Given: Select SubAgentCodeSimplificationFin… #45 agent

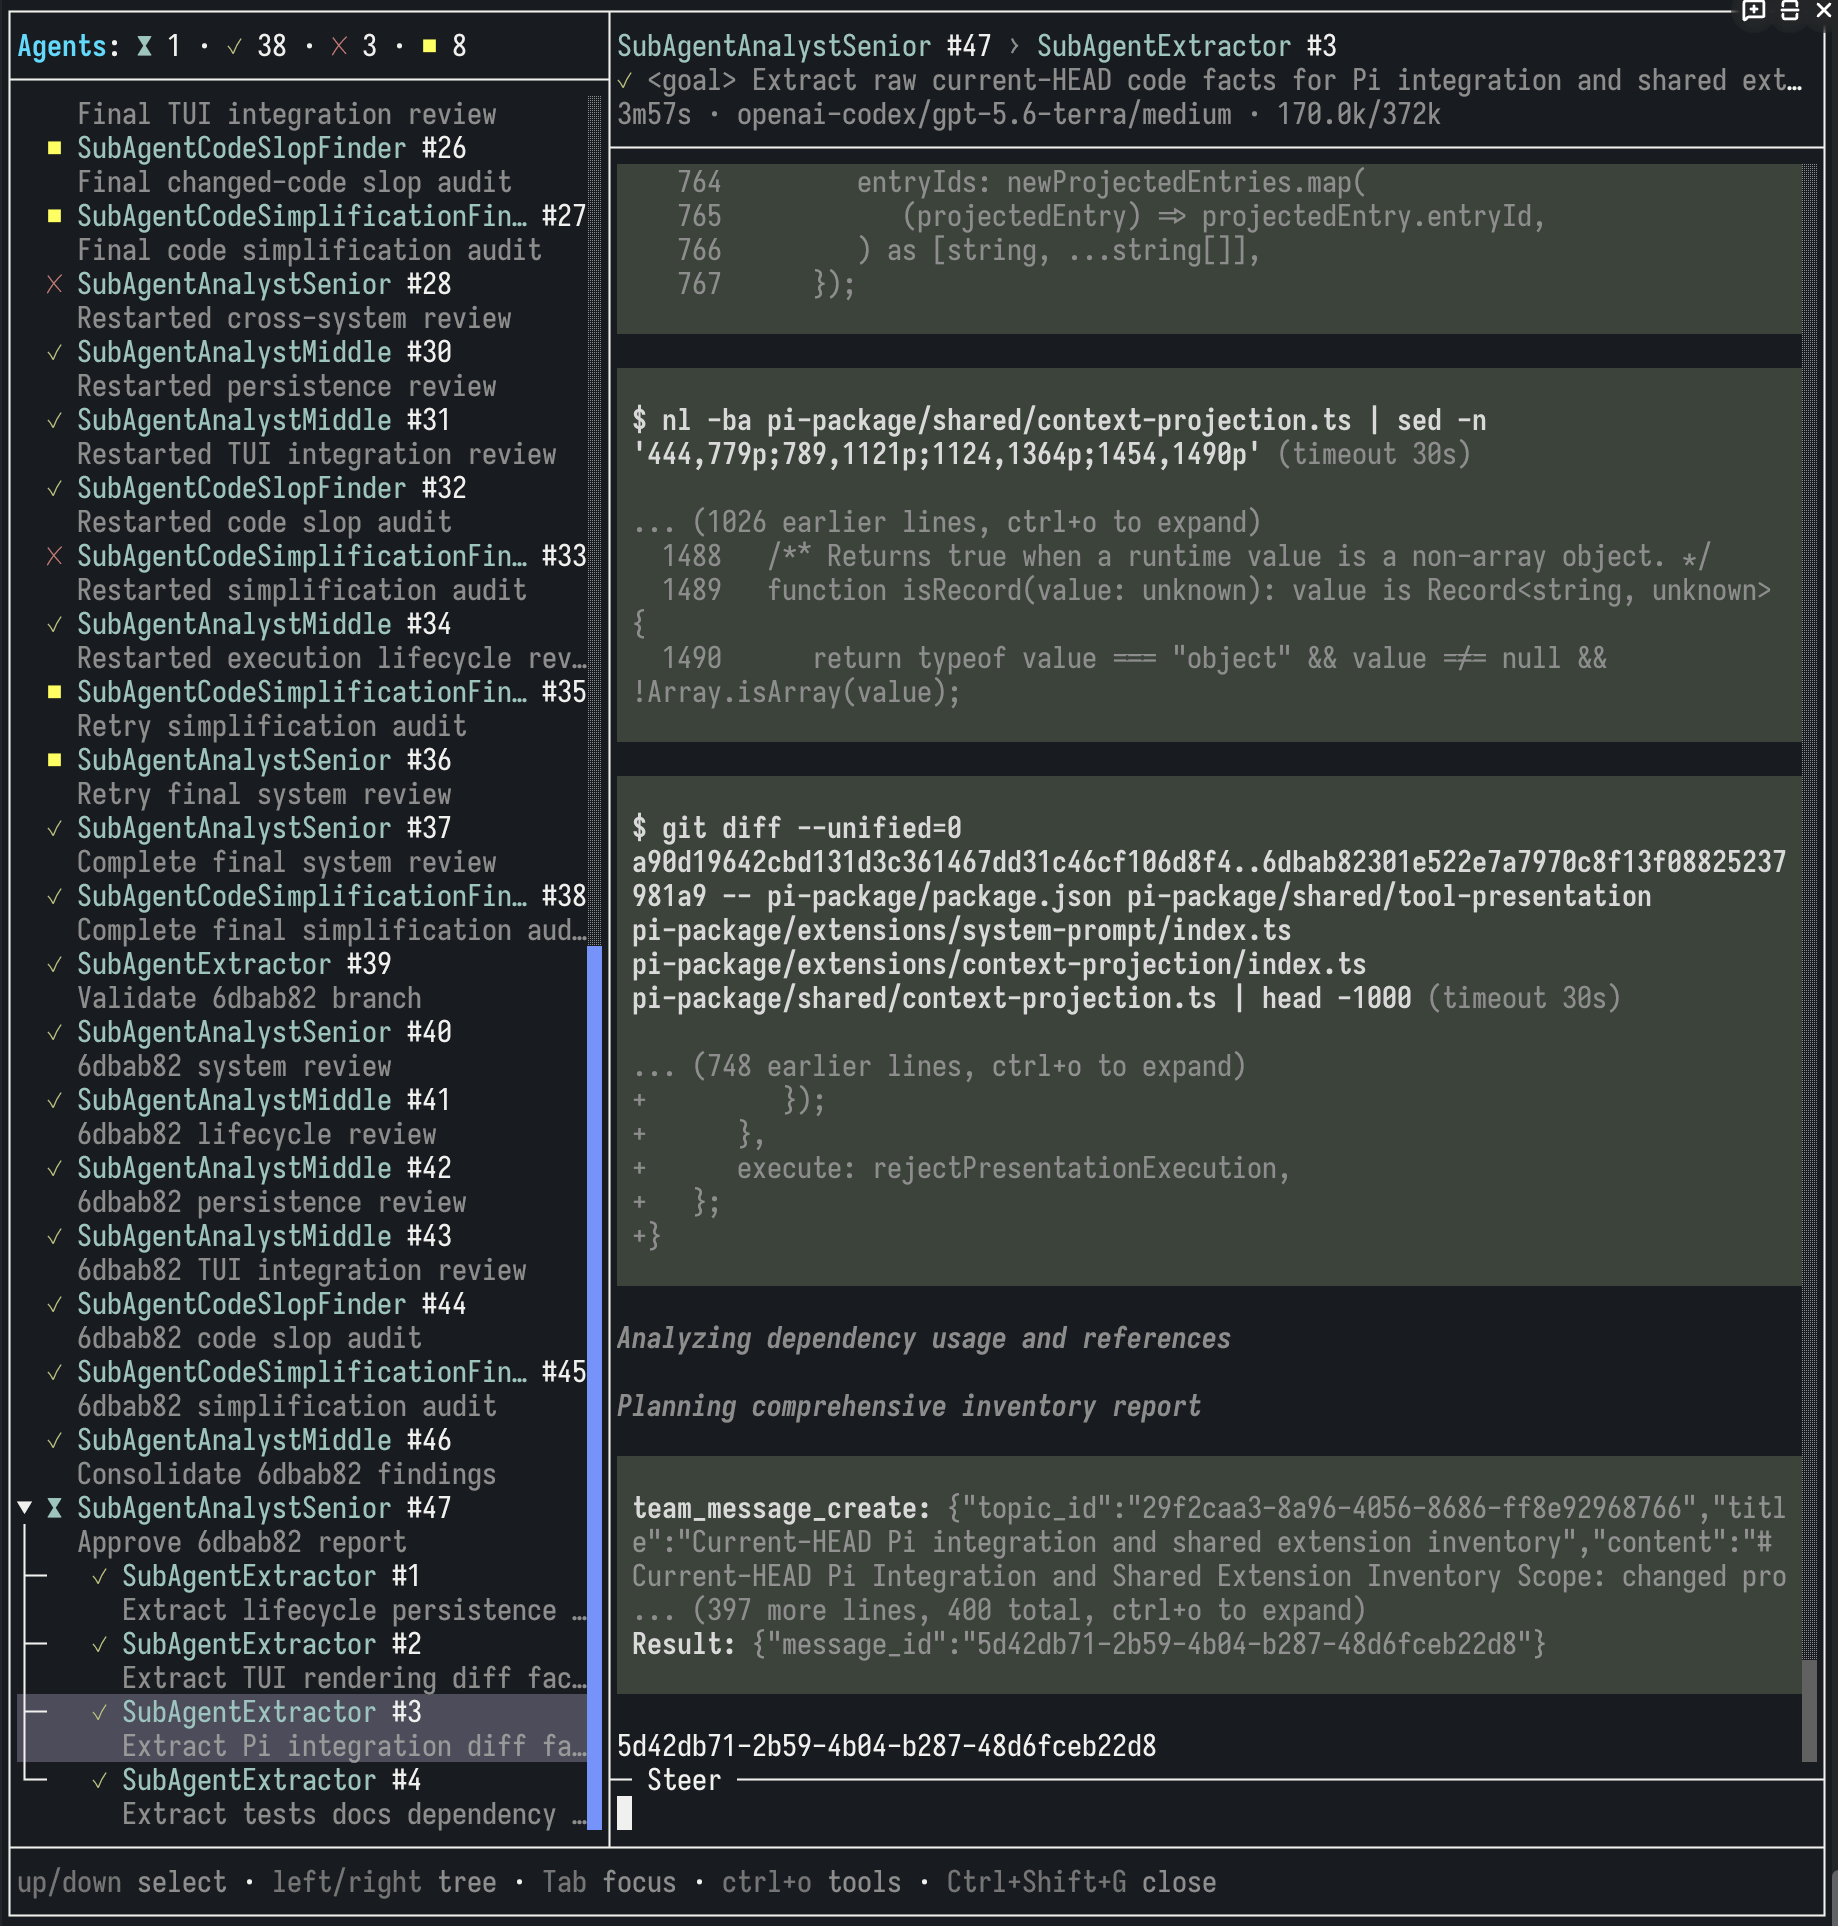Looking at the screenshot, I should pyautogui.click(x=331, y=1372).
